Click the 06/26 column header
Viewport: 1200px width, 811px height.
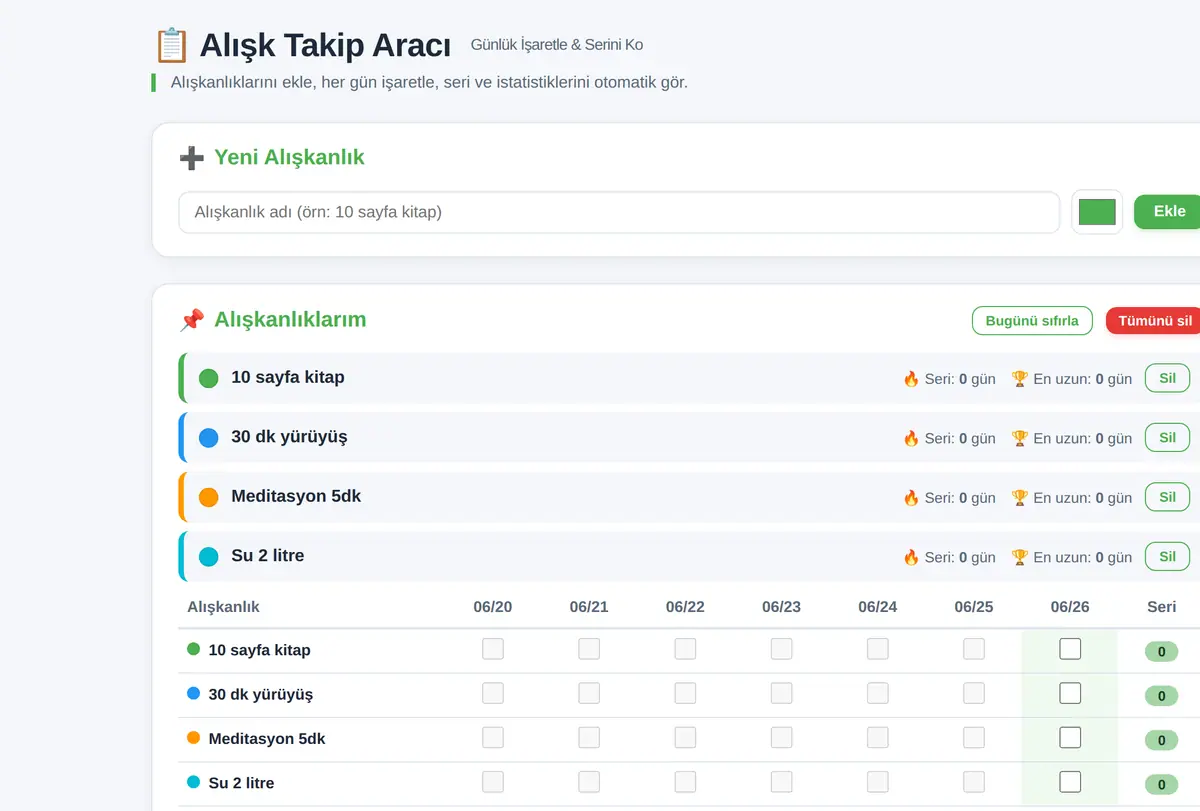pos(1070,607)
